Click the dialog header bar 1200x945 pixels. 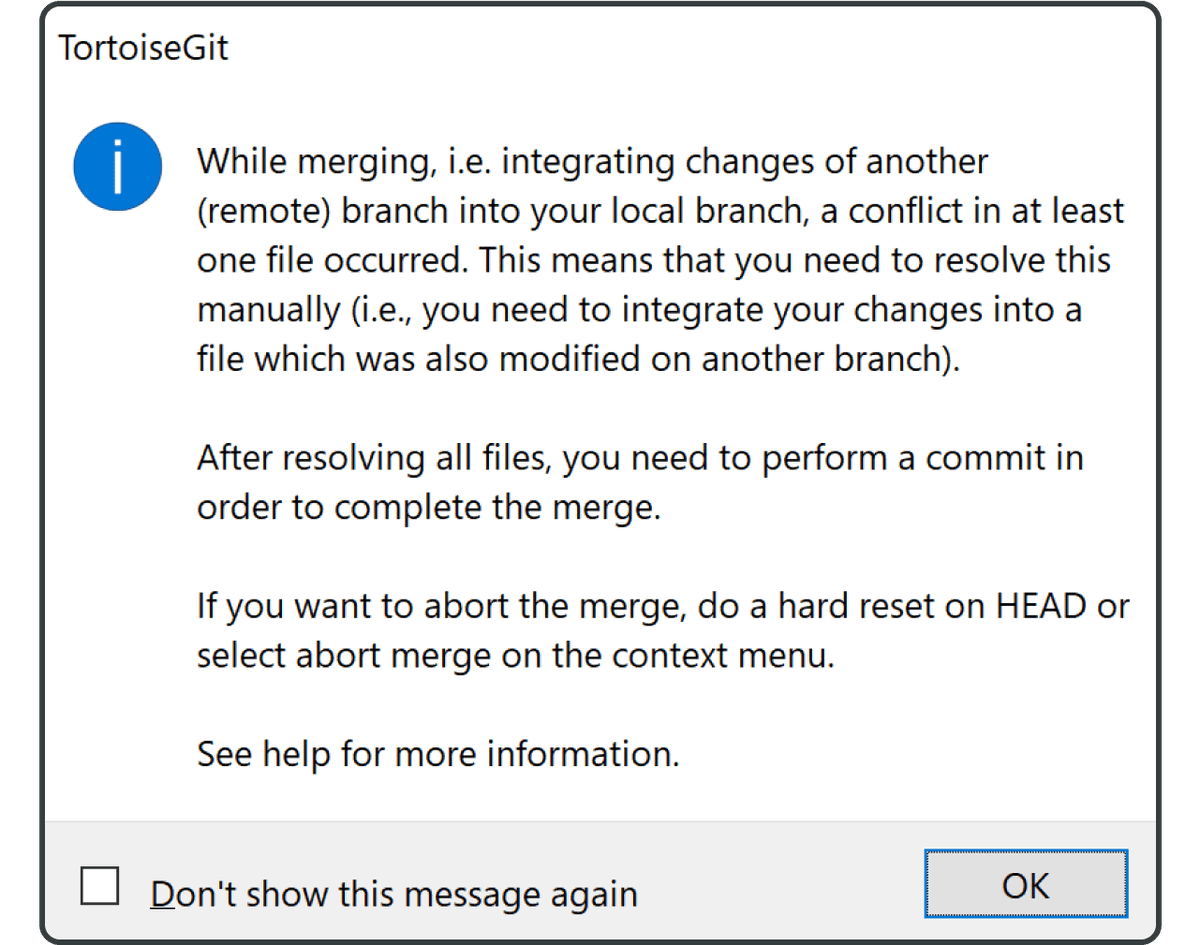click(x=600, y=48)
